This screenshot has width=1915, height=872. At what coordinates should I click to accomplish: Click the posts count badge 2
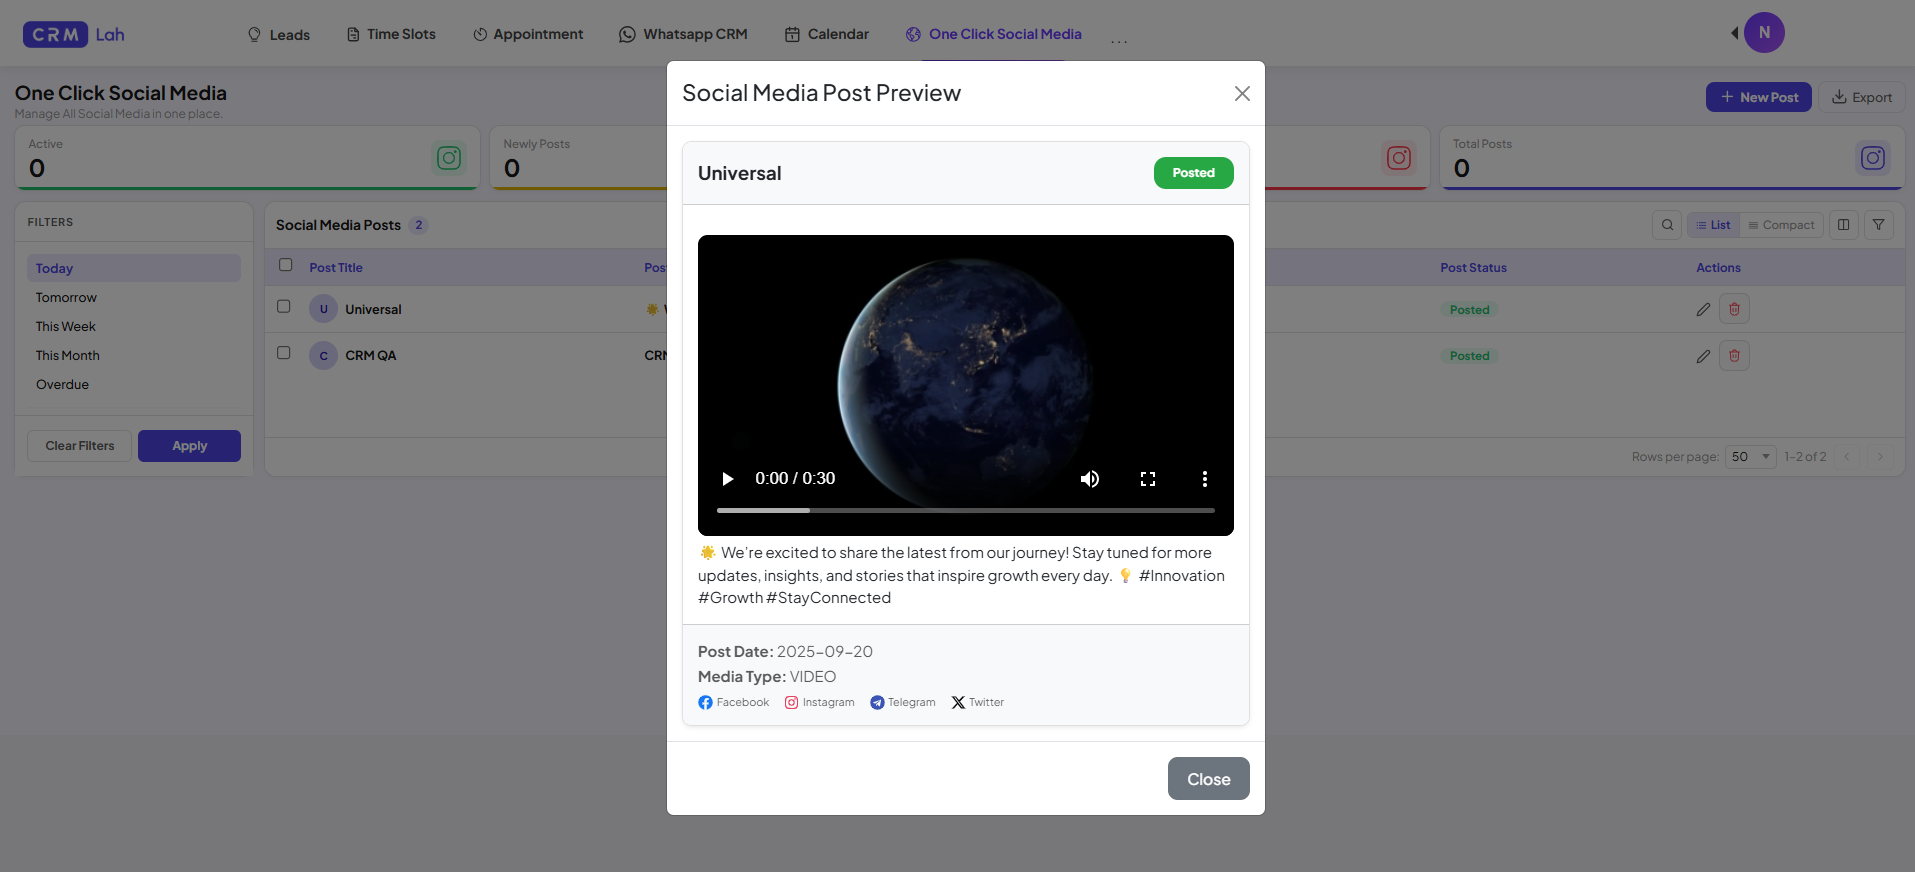419,225
